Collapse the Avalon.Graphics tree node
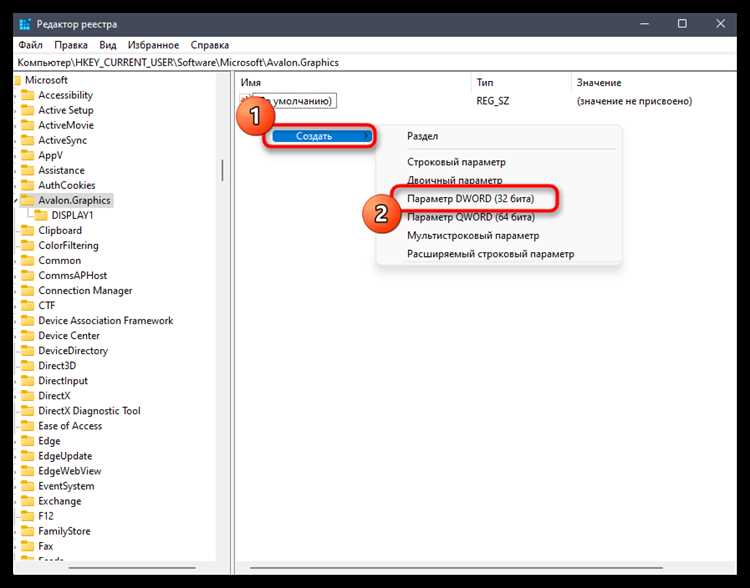The image size is (750, 588). pyautogui.click(x=16, y=200)
